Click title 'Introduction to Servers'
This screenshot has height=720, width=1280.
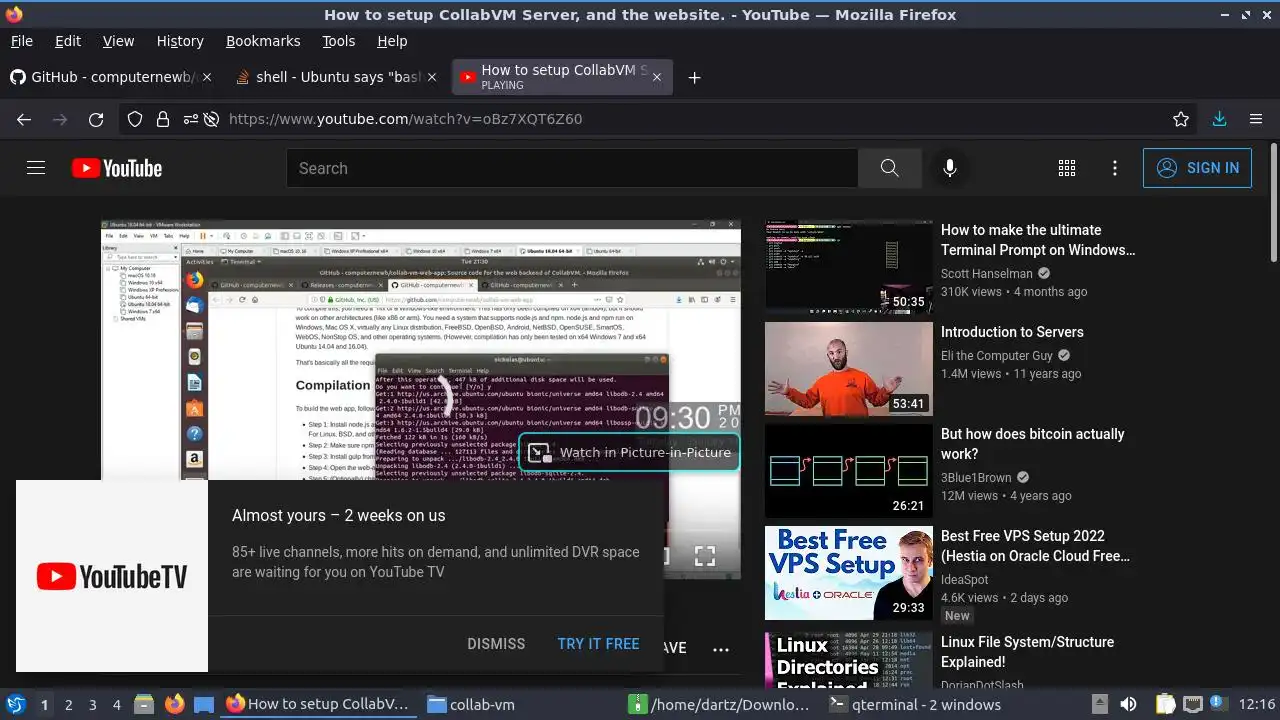(x=1012, y=332)
